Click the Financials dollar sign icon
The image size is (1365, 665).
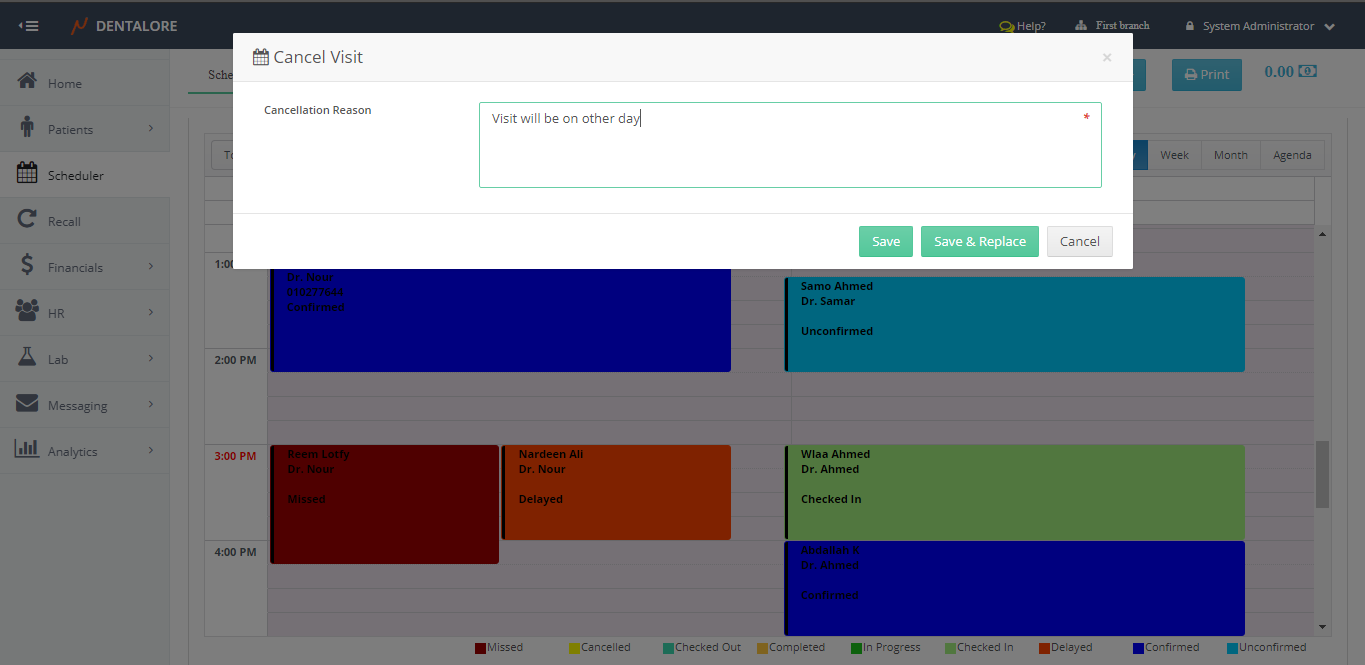(27, 266)
